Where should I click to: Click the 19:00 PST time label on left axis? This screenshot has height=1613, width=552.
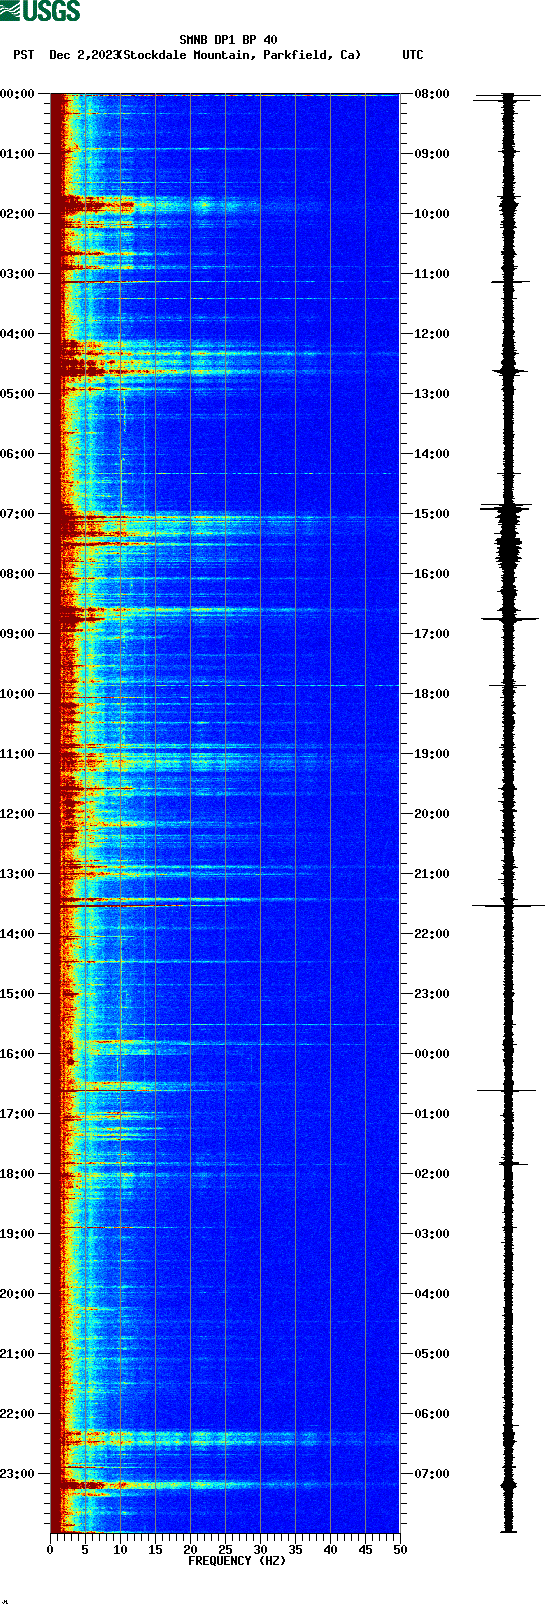point(18,1234)
